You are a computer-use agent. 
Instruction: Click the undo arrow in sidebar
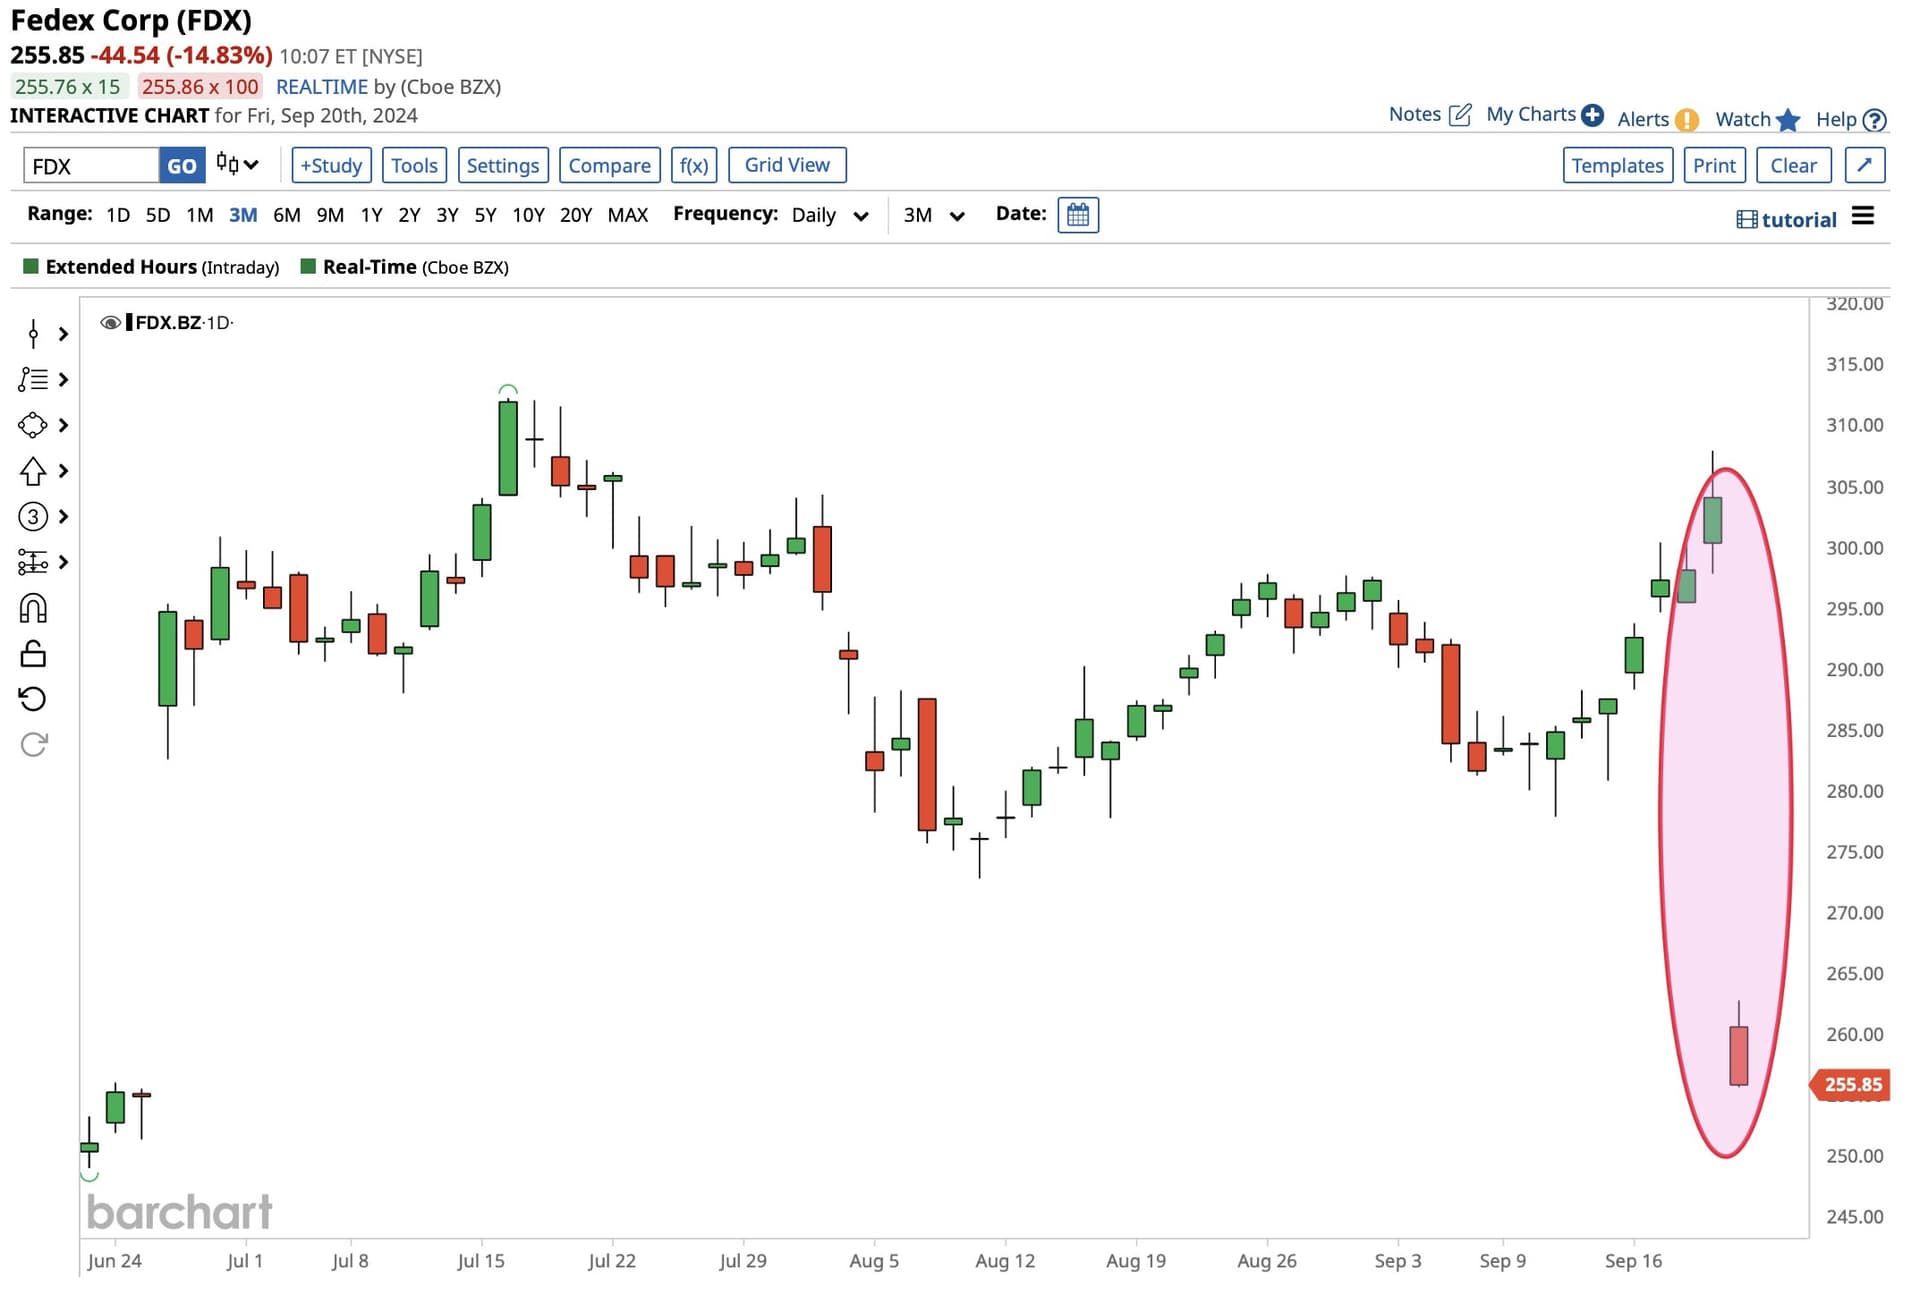pyautogui.click(x=33, y=698)
